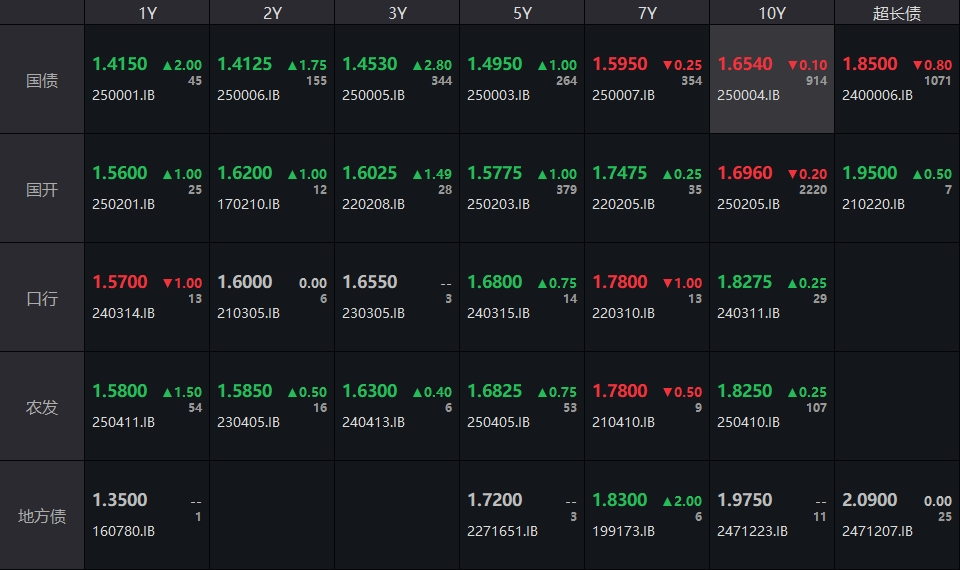The height and width of the screenshot is (570, 960).
Task: Select the 国债 row label
Action: [42, 80]
